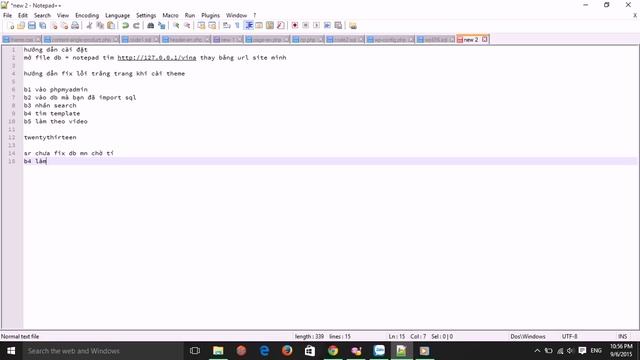Open the Run menu

coord(190,16)
